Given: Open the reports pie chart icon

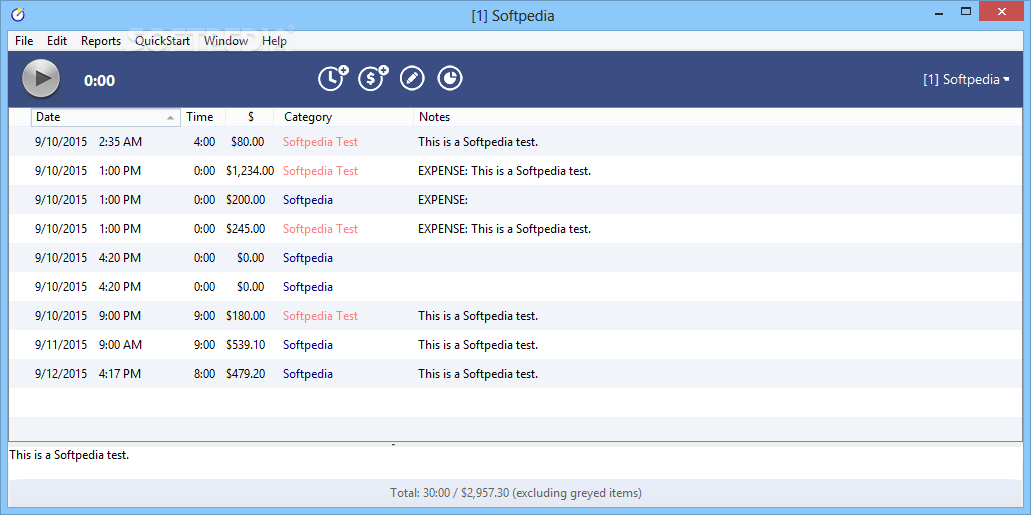Looking at the screenshot, I should pos(450,78).
